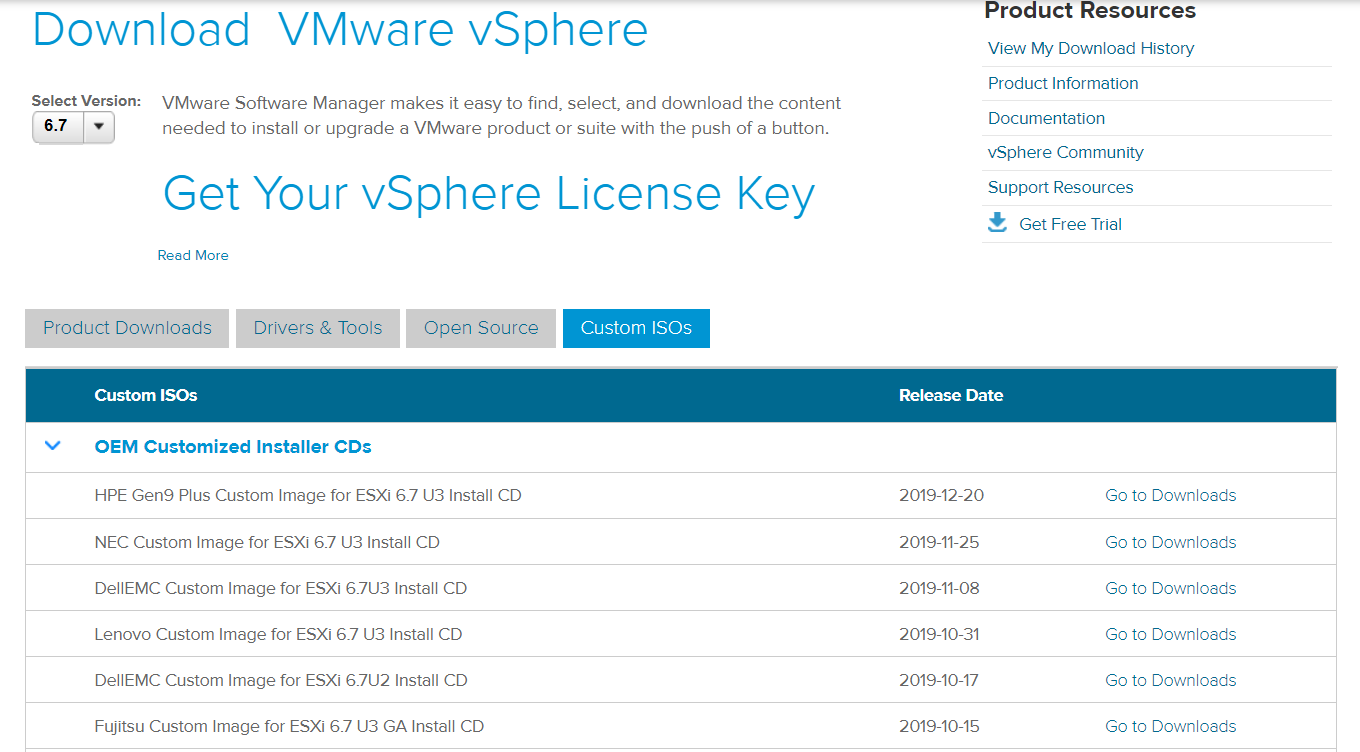Click the Read More link

[x=193, y=255]
